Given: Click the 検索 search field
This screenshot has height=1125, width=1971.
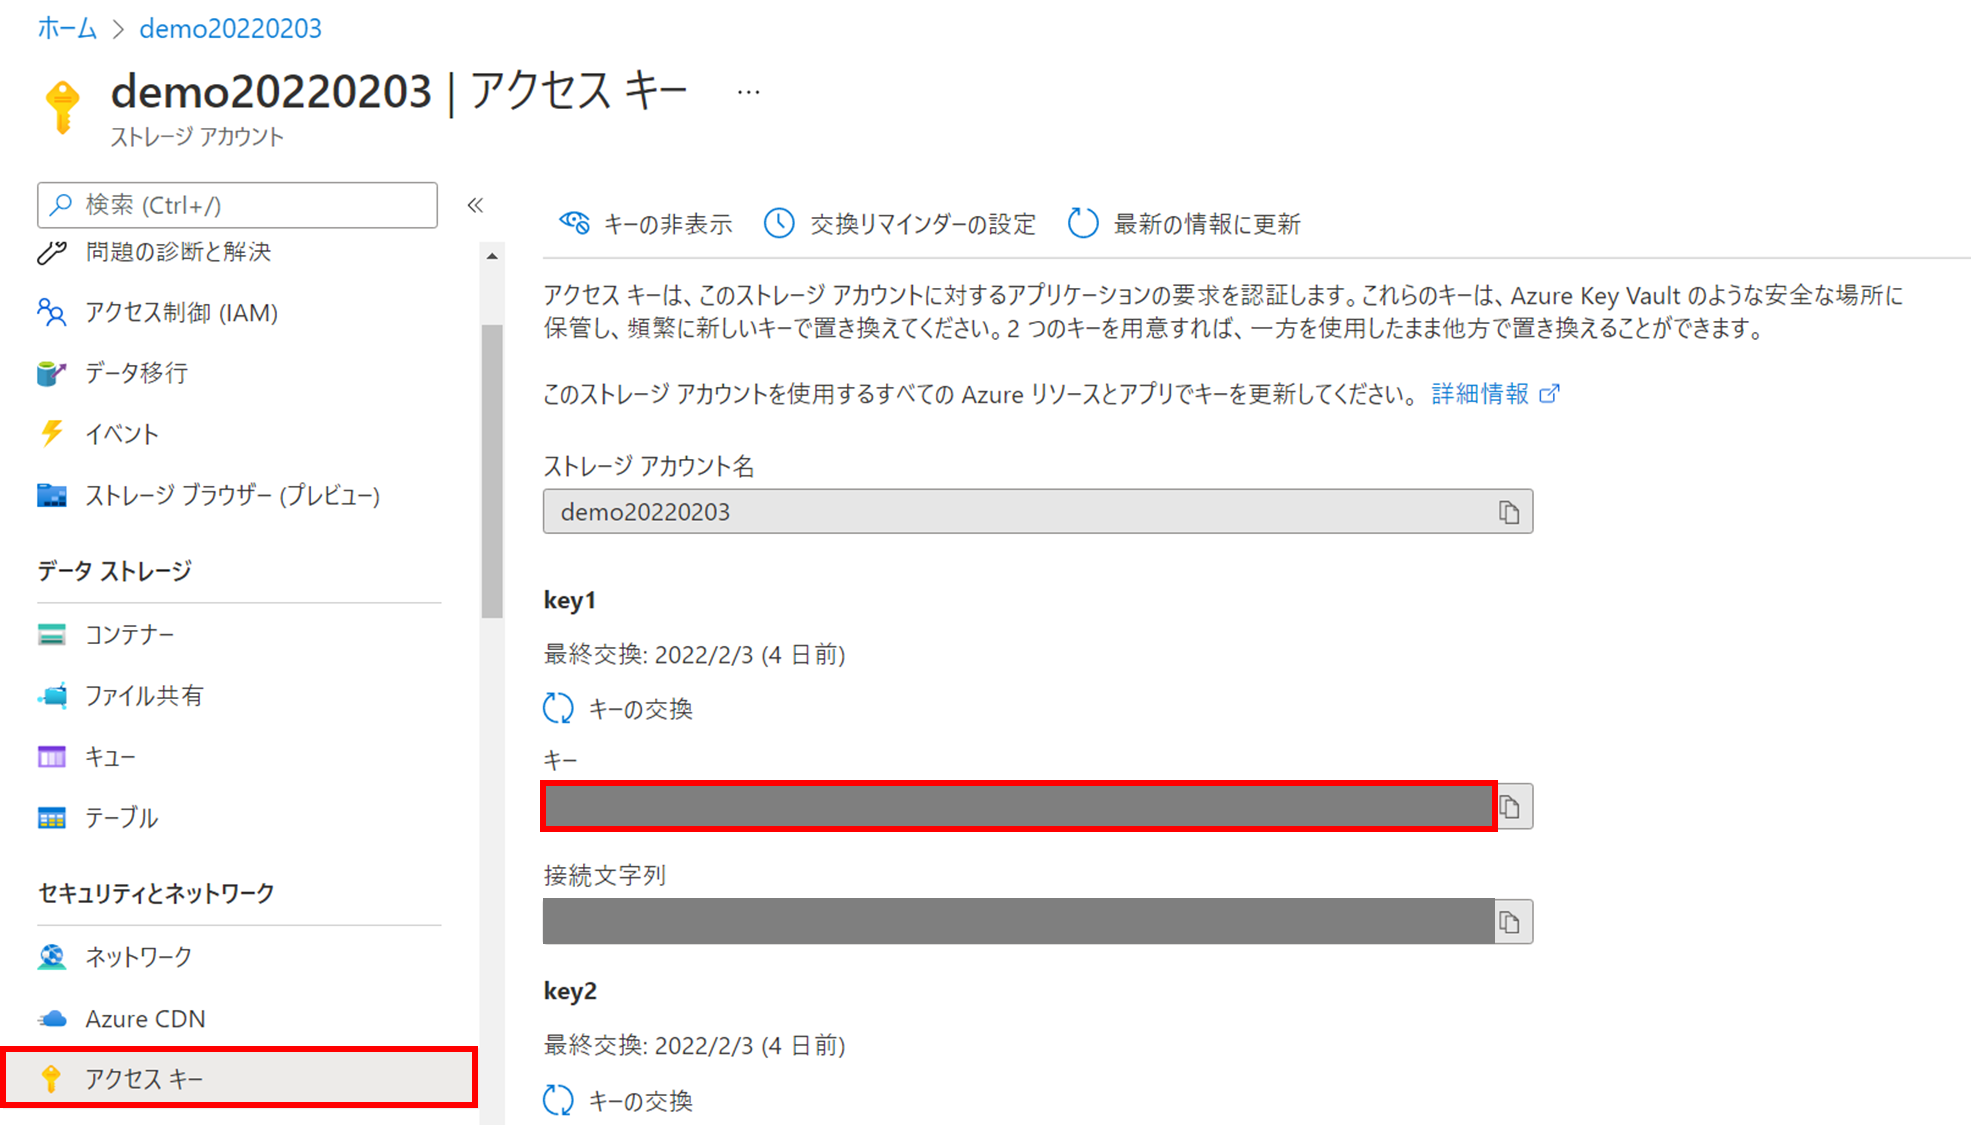Looking at the screenshot, I should click(x=237, y=205).
